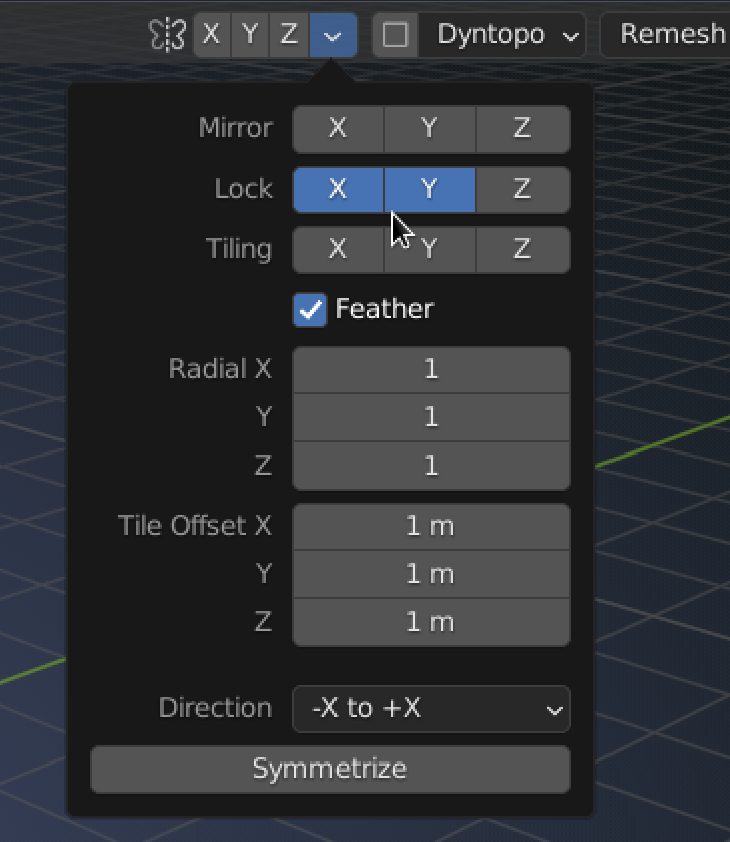
Task: Enable Mirror on the Z axis
Action: 522,129
